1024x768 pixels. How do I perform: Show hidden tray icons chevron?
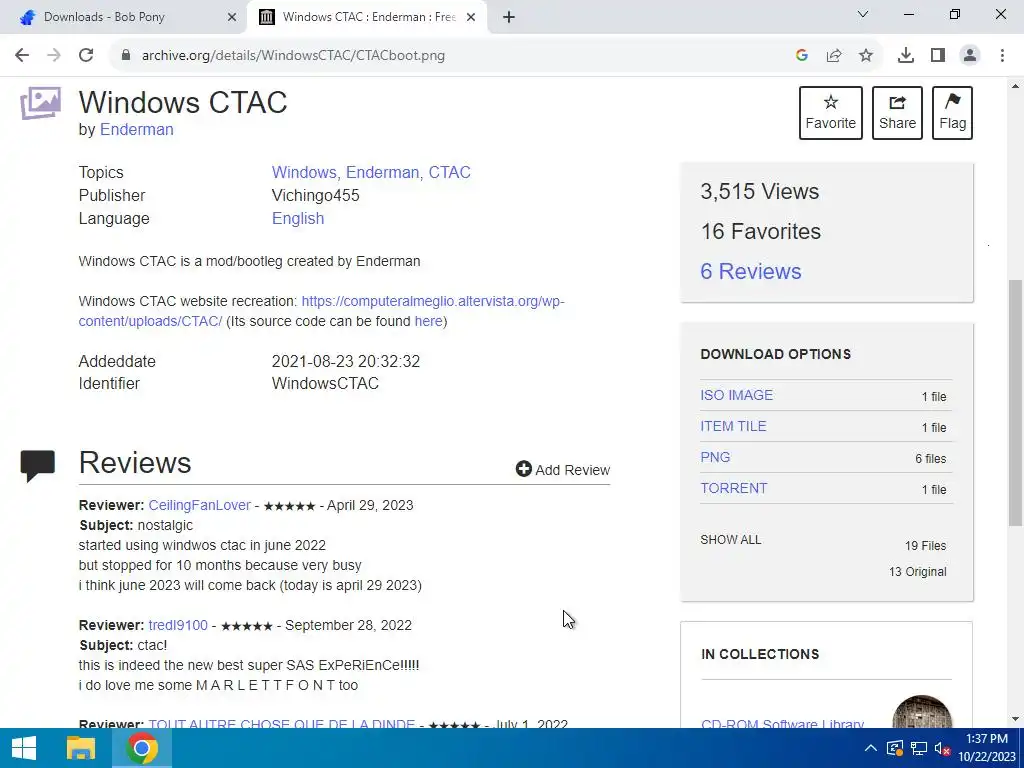[871, 748]
